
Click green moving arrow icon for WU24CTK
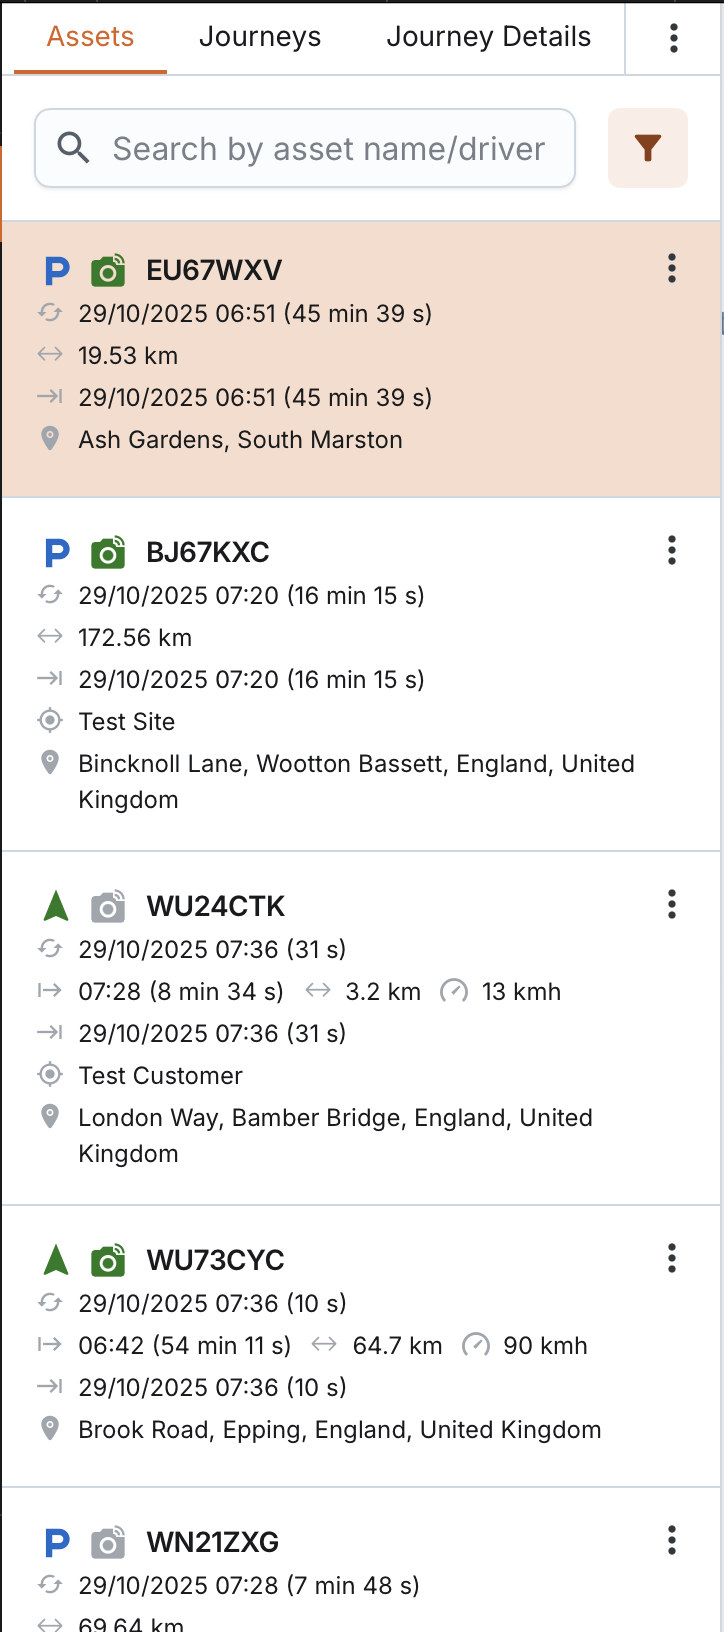pos(57,906)
